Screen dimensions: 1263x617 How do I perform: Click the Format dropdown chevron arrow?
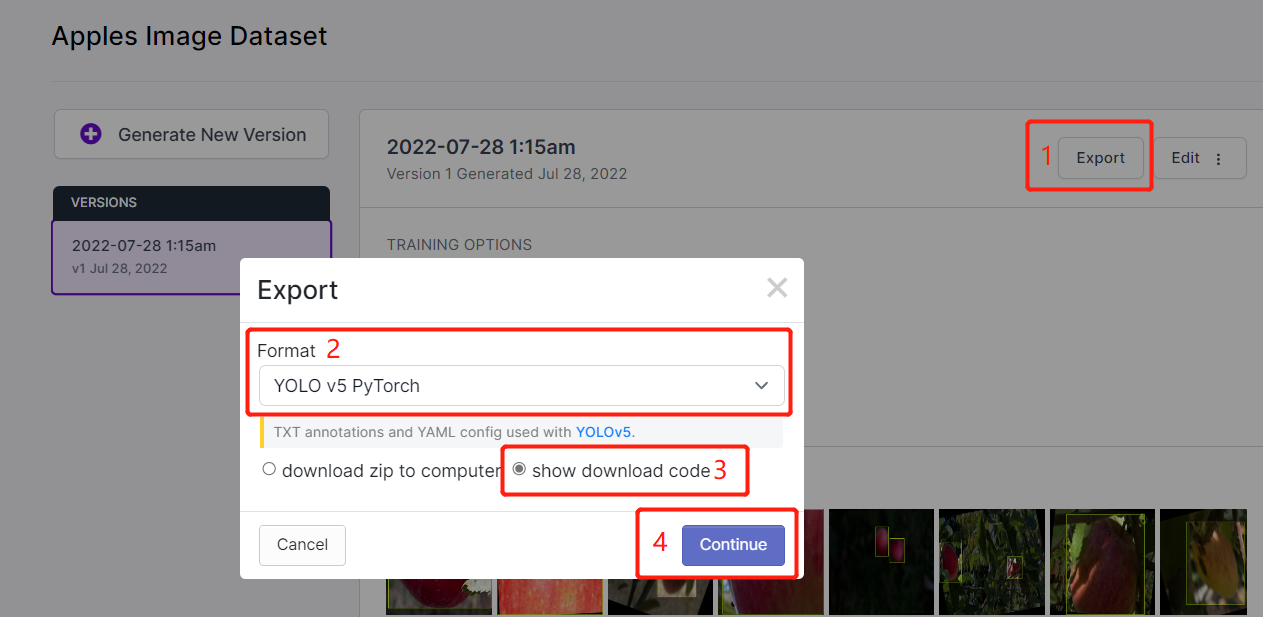(x=762, y=386)
